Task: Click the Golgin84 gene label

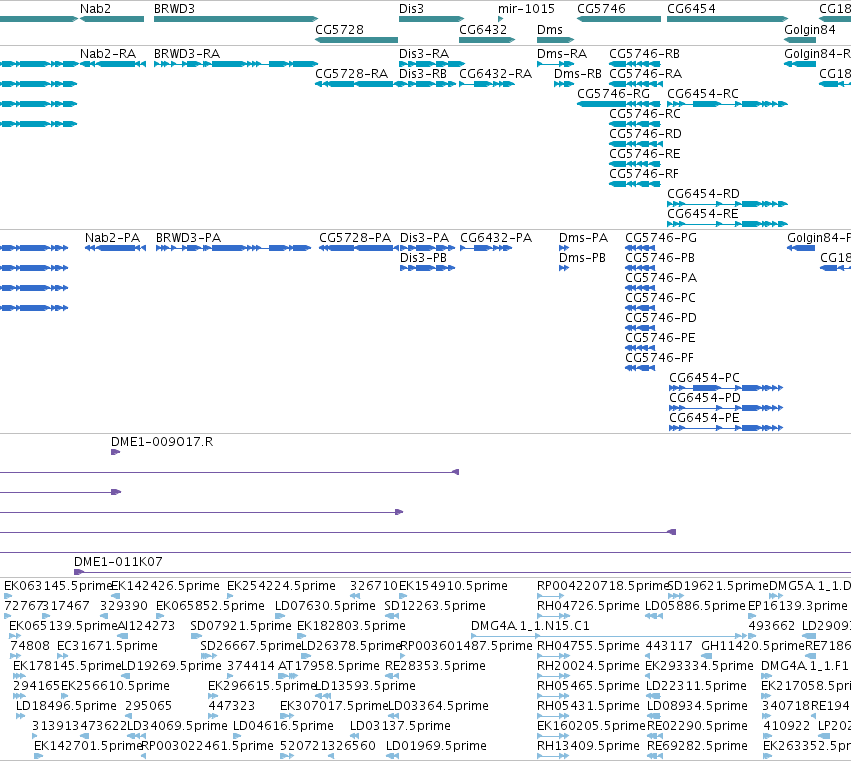Action: [810, 29]
